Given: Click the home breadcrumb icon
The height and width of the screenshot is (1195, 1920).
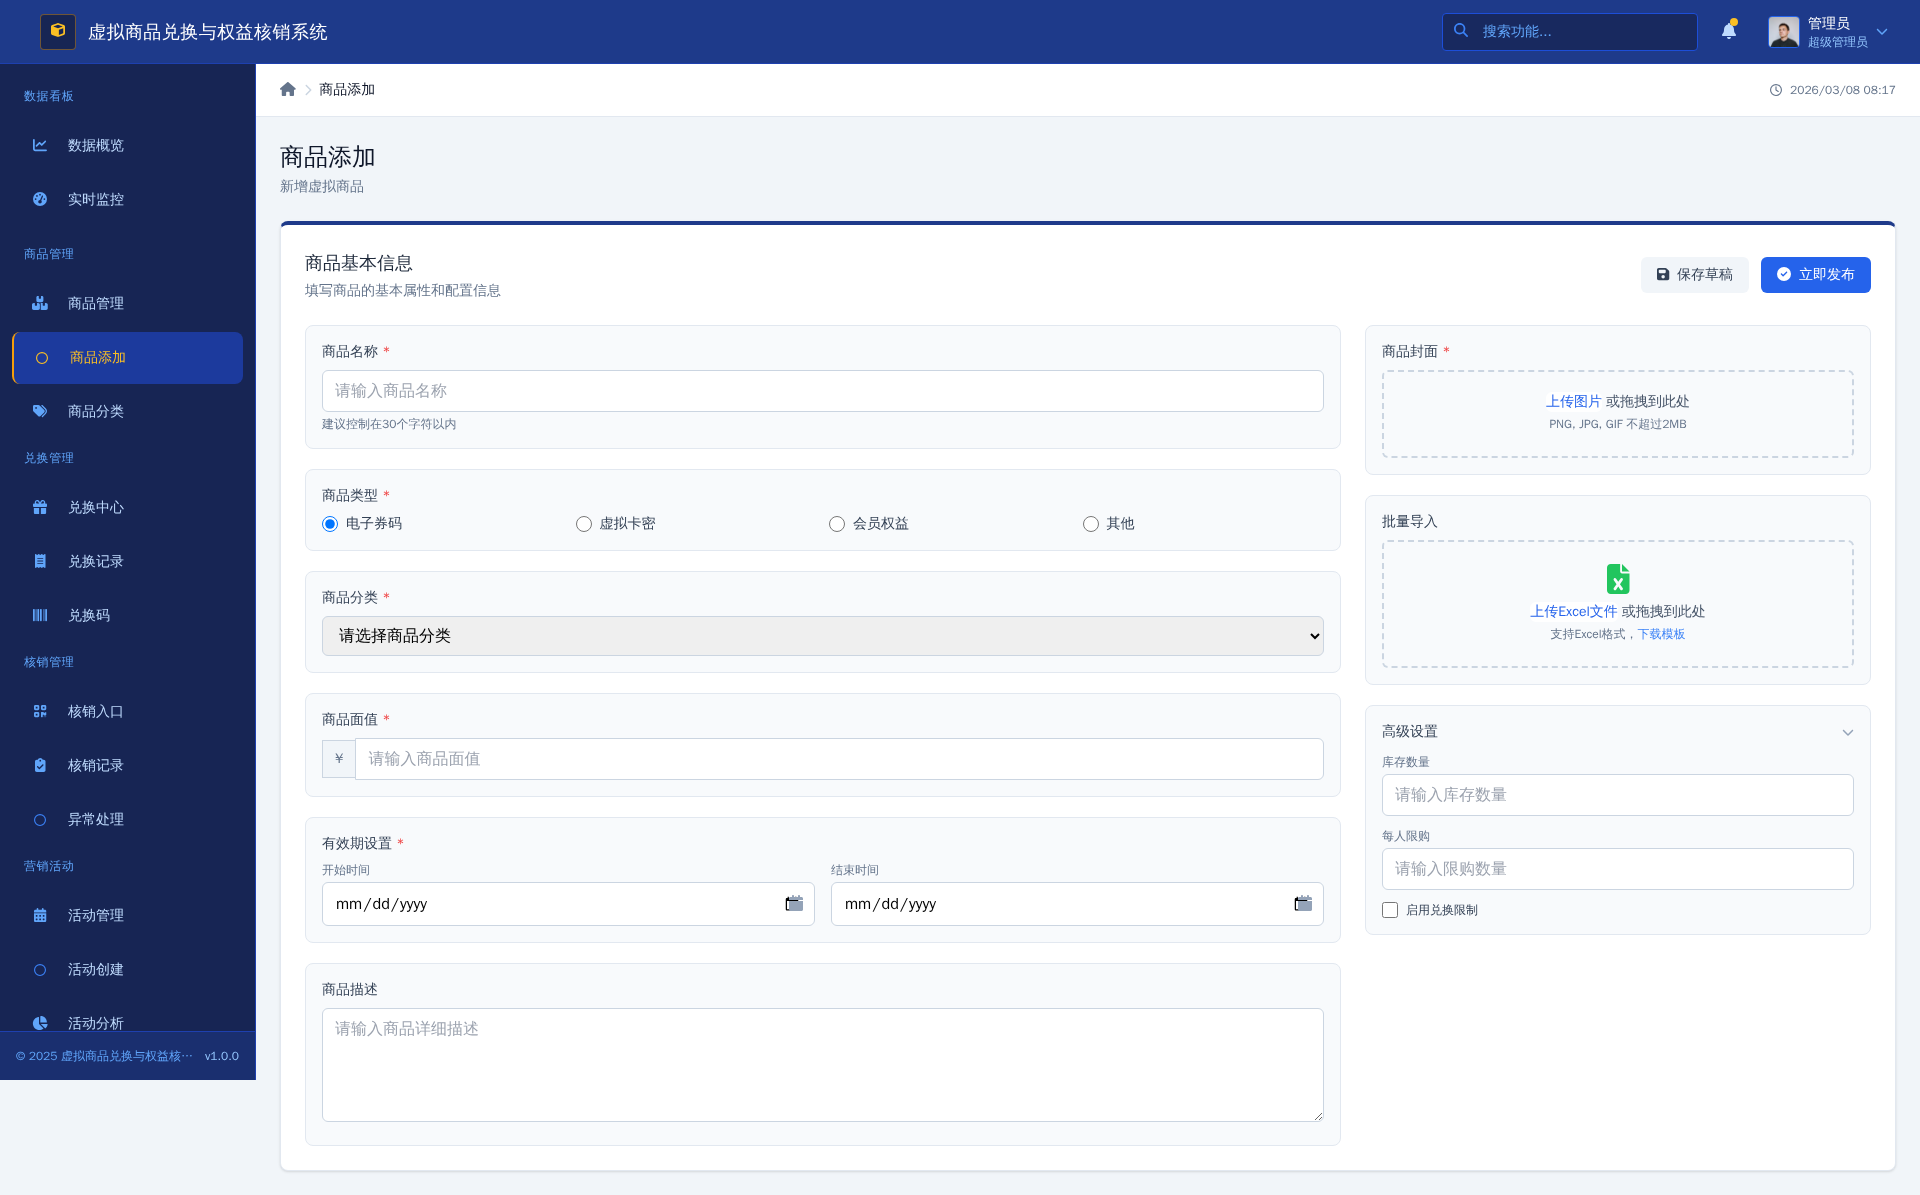Looking at the screenshot, I should coord(288,89).
